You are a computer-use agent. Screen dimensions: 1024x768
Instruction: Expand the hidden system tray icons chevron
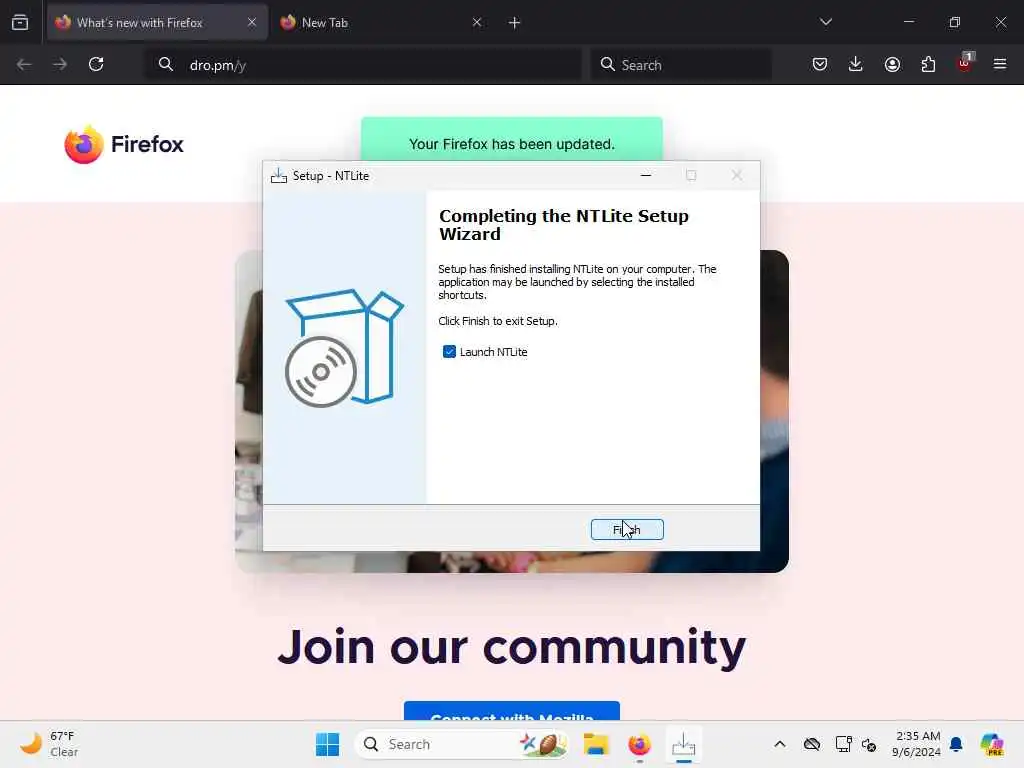pos(780,744)
